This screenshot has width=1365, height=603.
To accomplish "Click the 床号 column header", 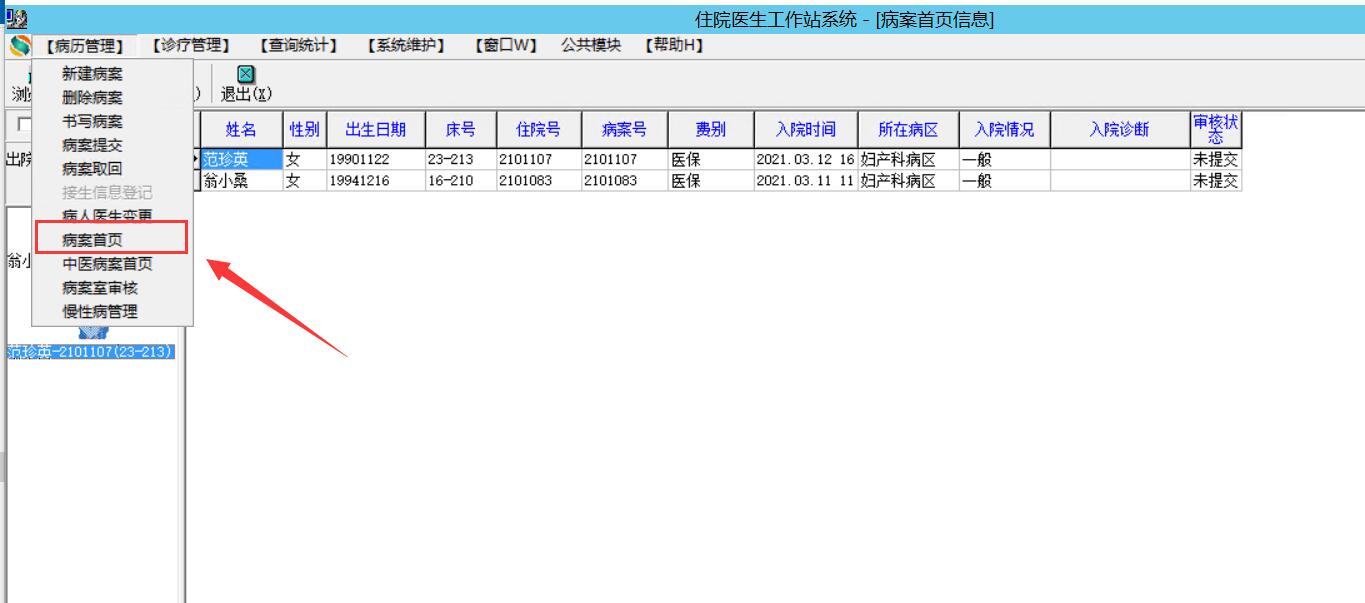I will point(460,130).
